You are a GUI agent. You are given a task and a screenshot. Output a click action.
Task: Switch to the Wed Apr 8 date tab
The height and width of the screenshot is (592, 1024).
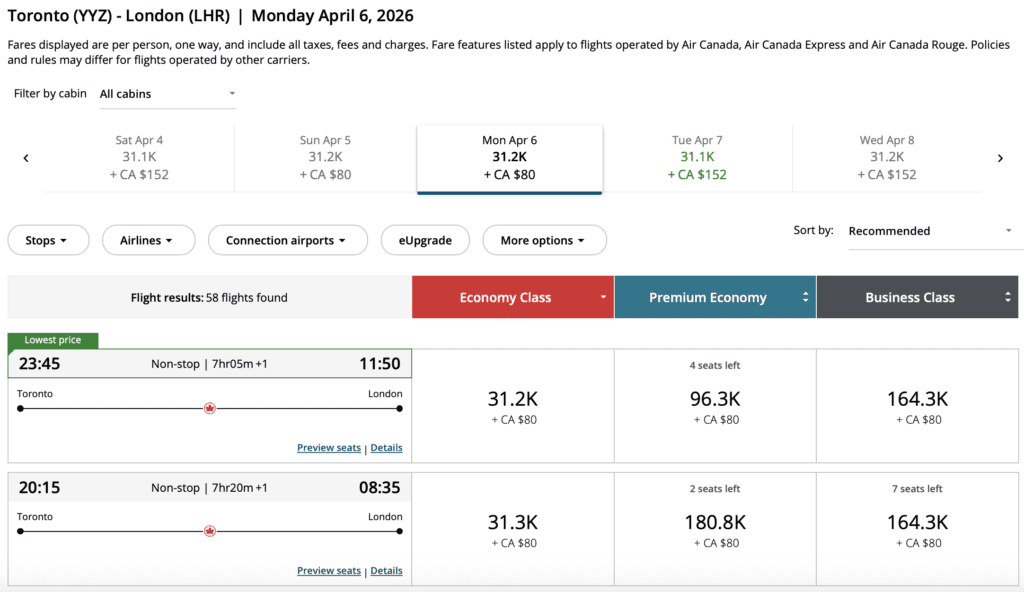(886, 158)
